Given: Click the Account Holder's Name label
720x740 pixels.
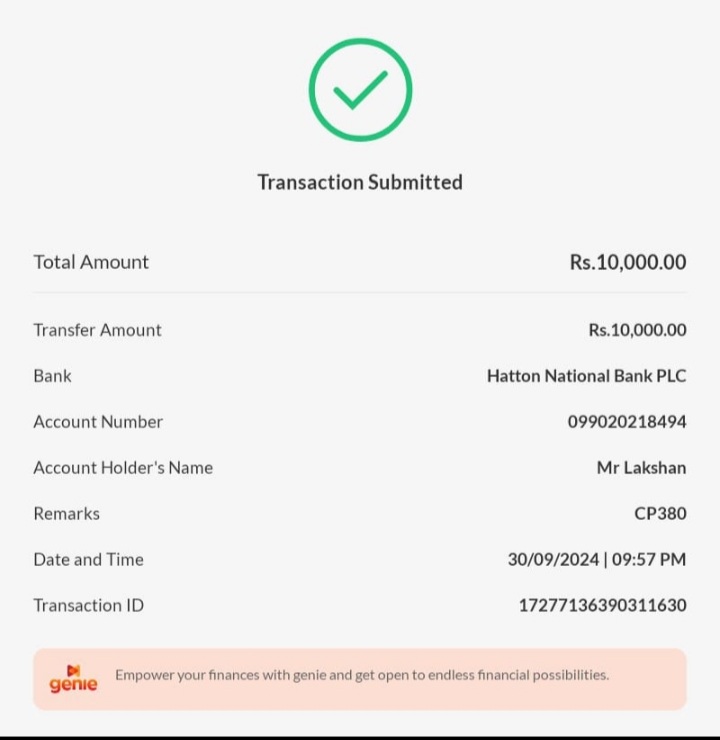Looking at the screenshot, I should pyautogui.click(x=123, y=467).
